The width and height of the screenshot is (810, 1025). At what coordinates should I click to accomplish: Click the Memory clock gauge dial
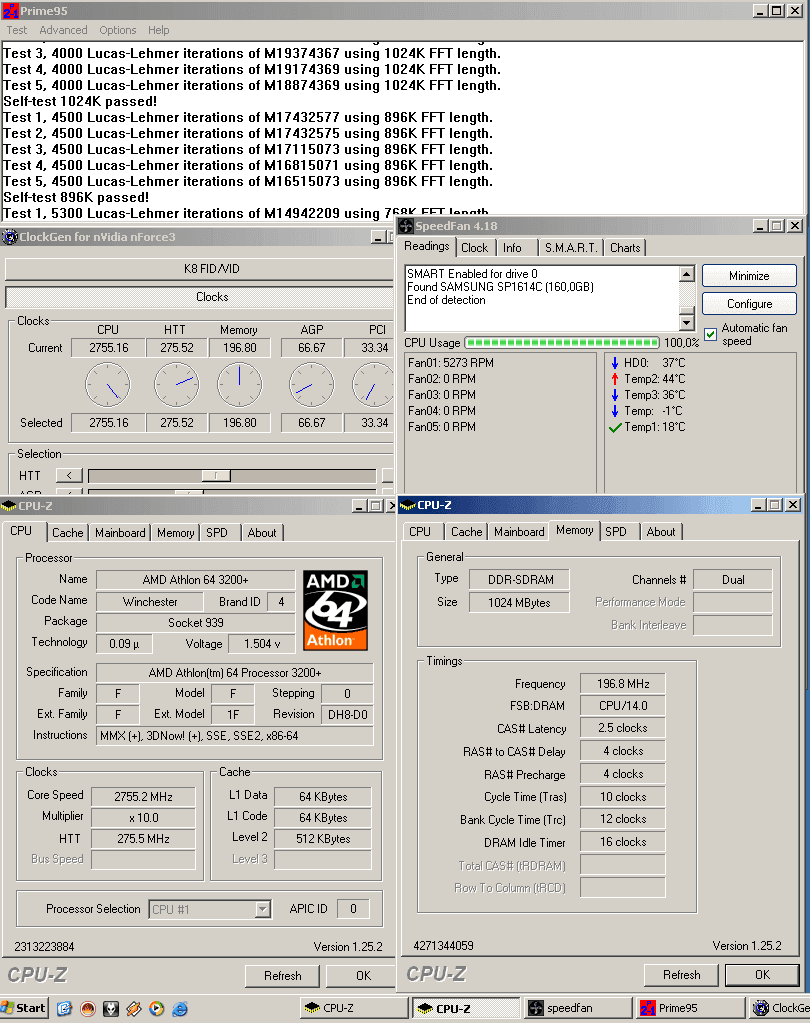pos(239,385)
